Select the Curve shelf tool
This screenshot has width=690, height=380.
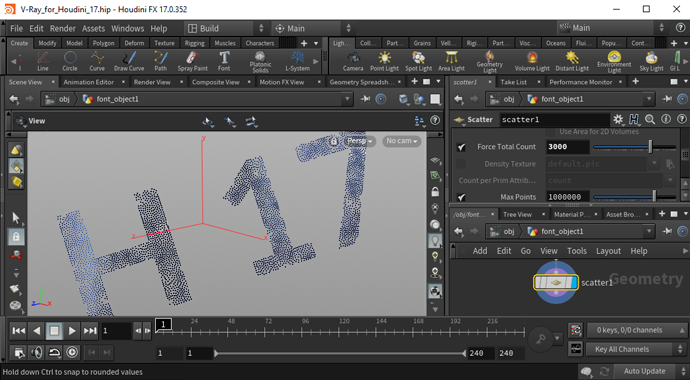pos(97,61)
